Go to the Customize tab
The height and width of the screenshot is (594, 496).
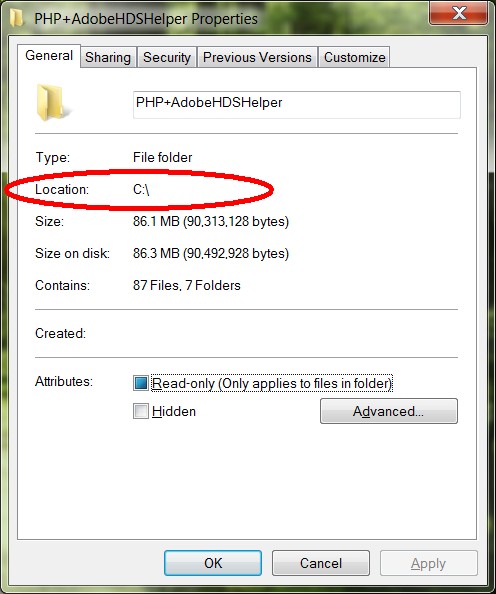(x=355, y=58)
